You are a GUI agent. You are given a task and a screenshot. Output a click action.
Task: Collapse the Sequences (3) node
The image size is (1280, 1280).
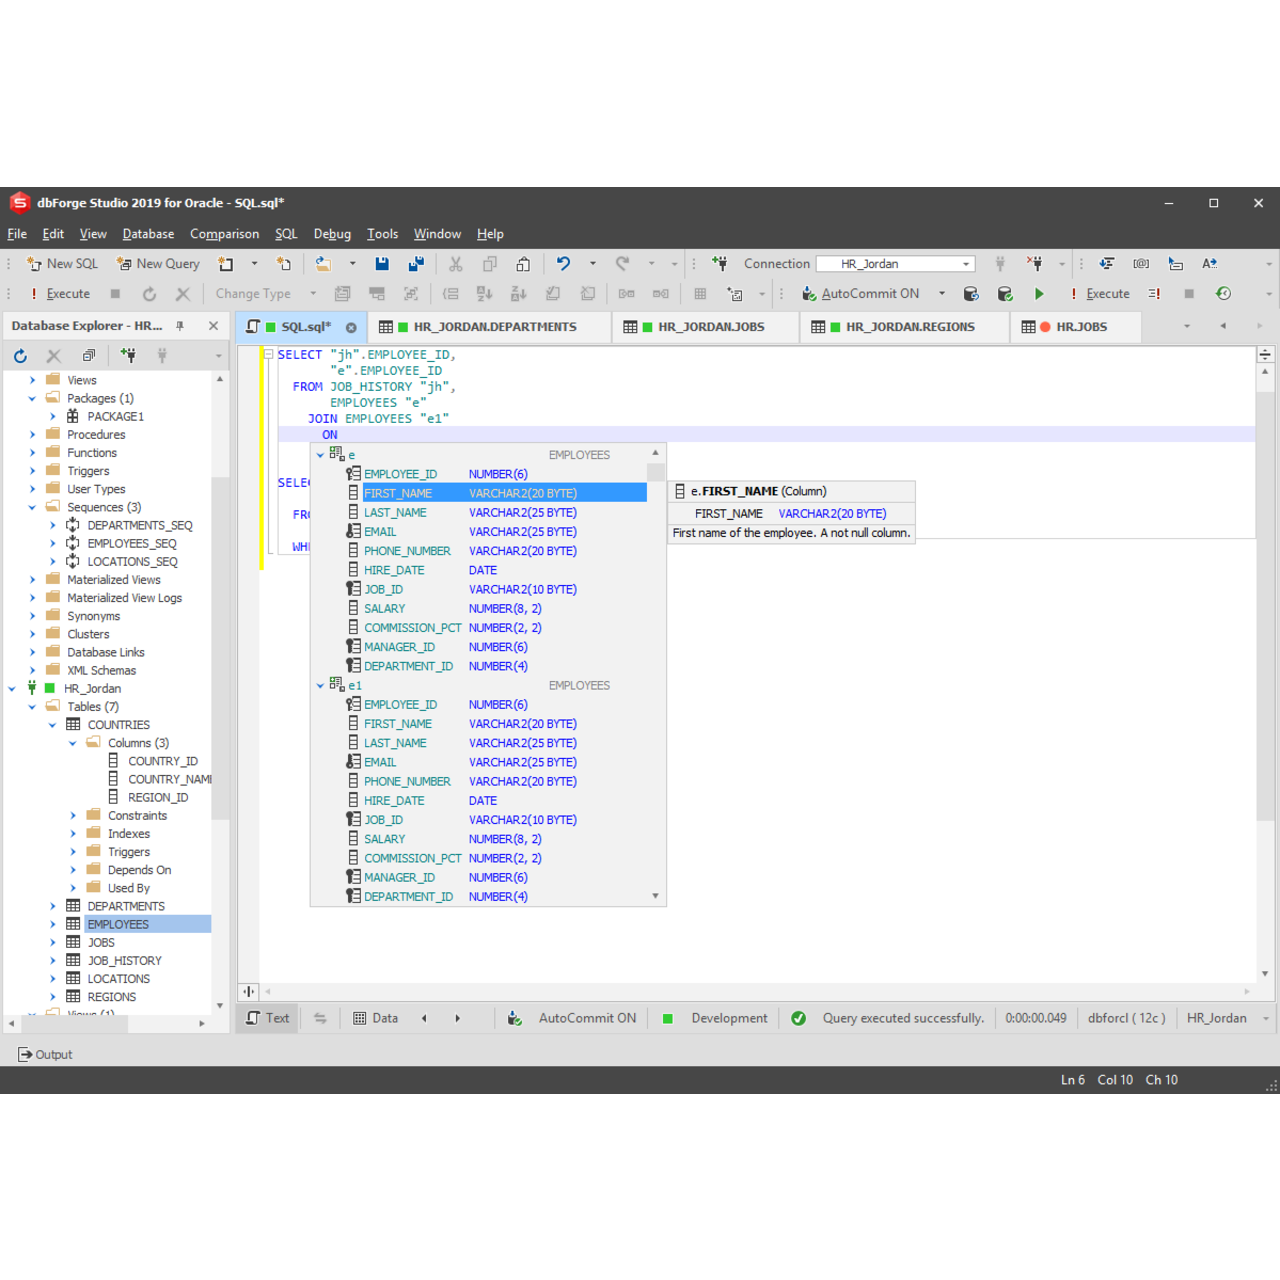coord(32,506)
